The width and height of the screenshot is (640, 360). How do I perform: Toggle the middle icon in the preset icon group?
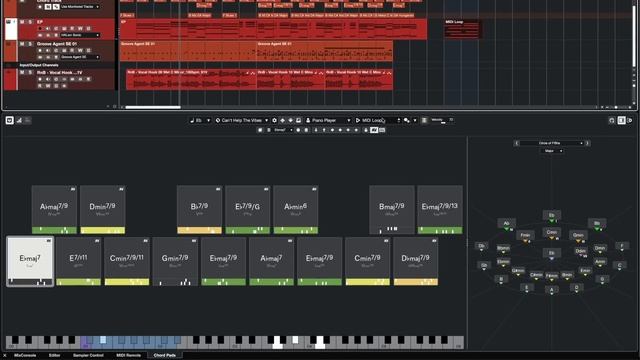pos(291,120)
